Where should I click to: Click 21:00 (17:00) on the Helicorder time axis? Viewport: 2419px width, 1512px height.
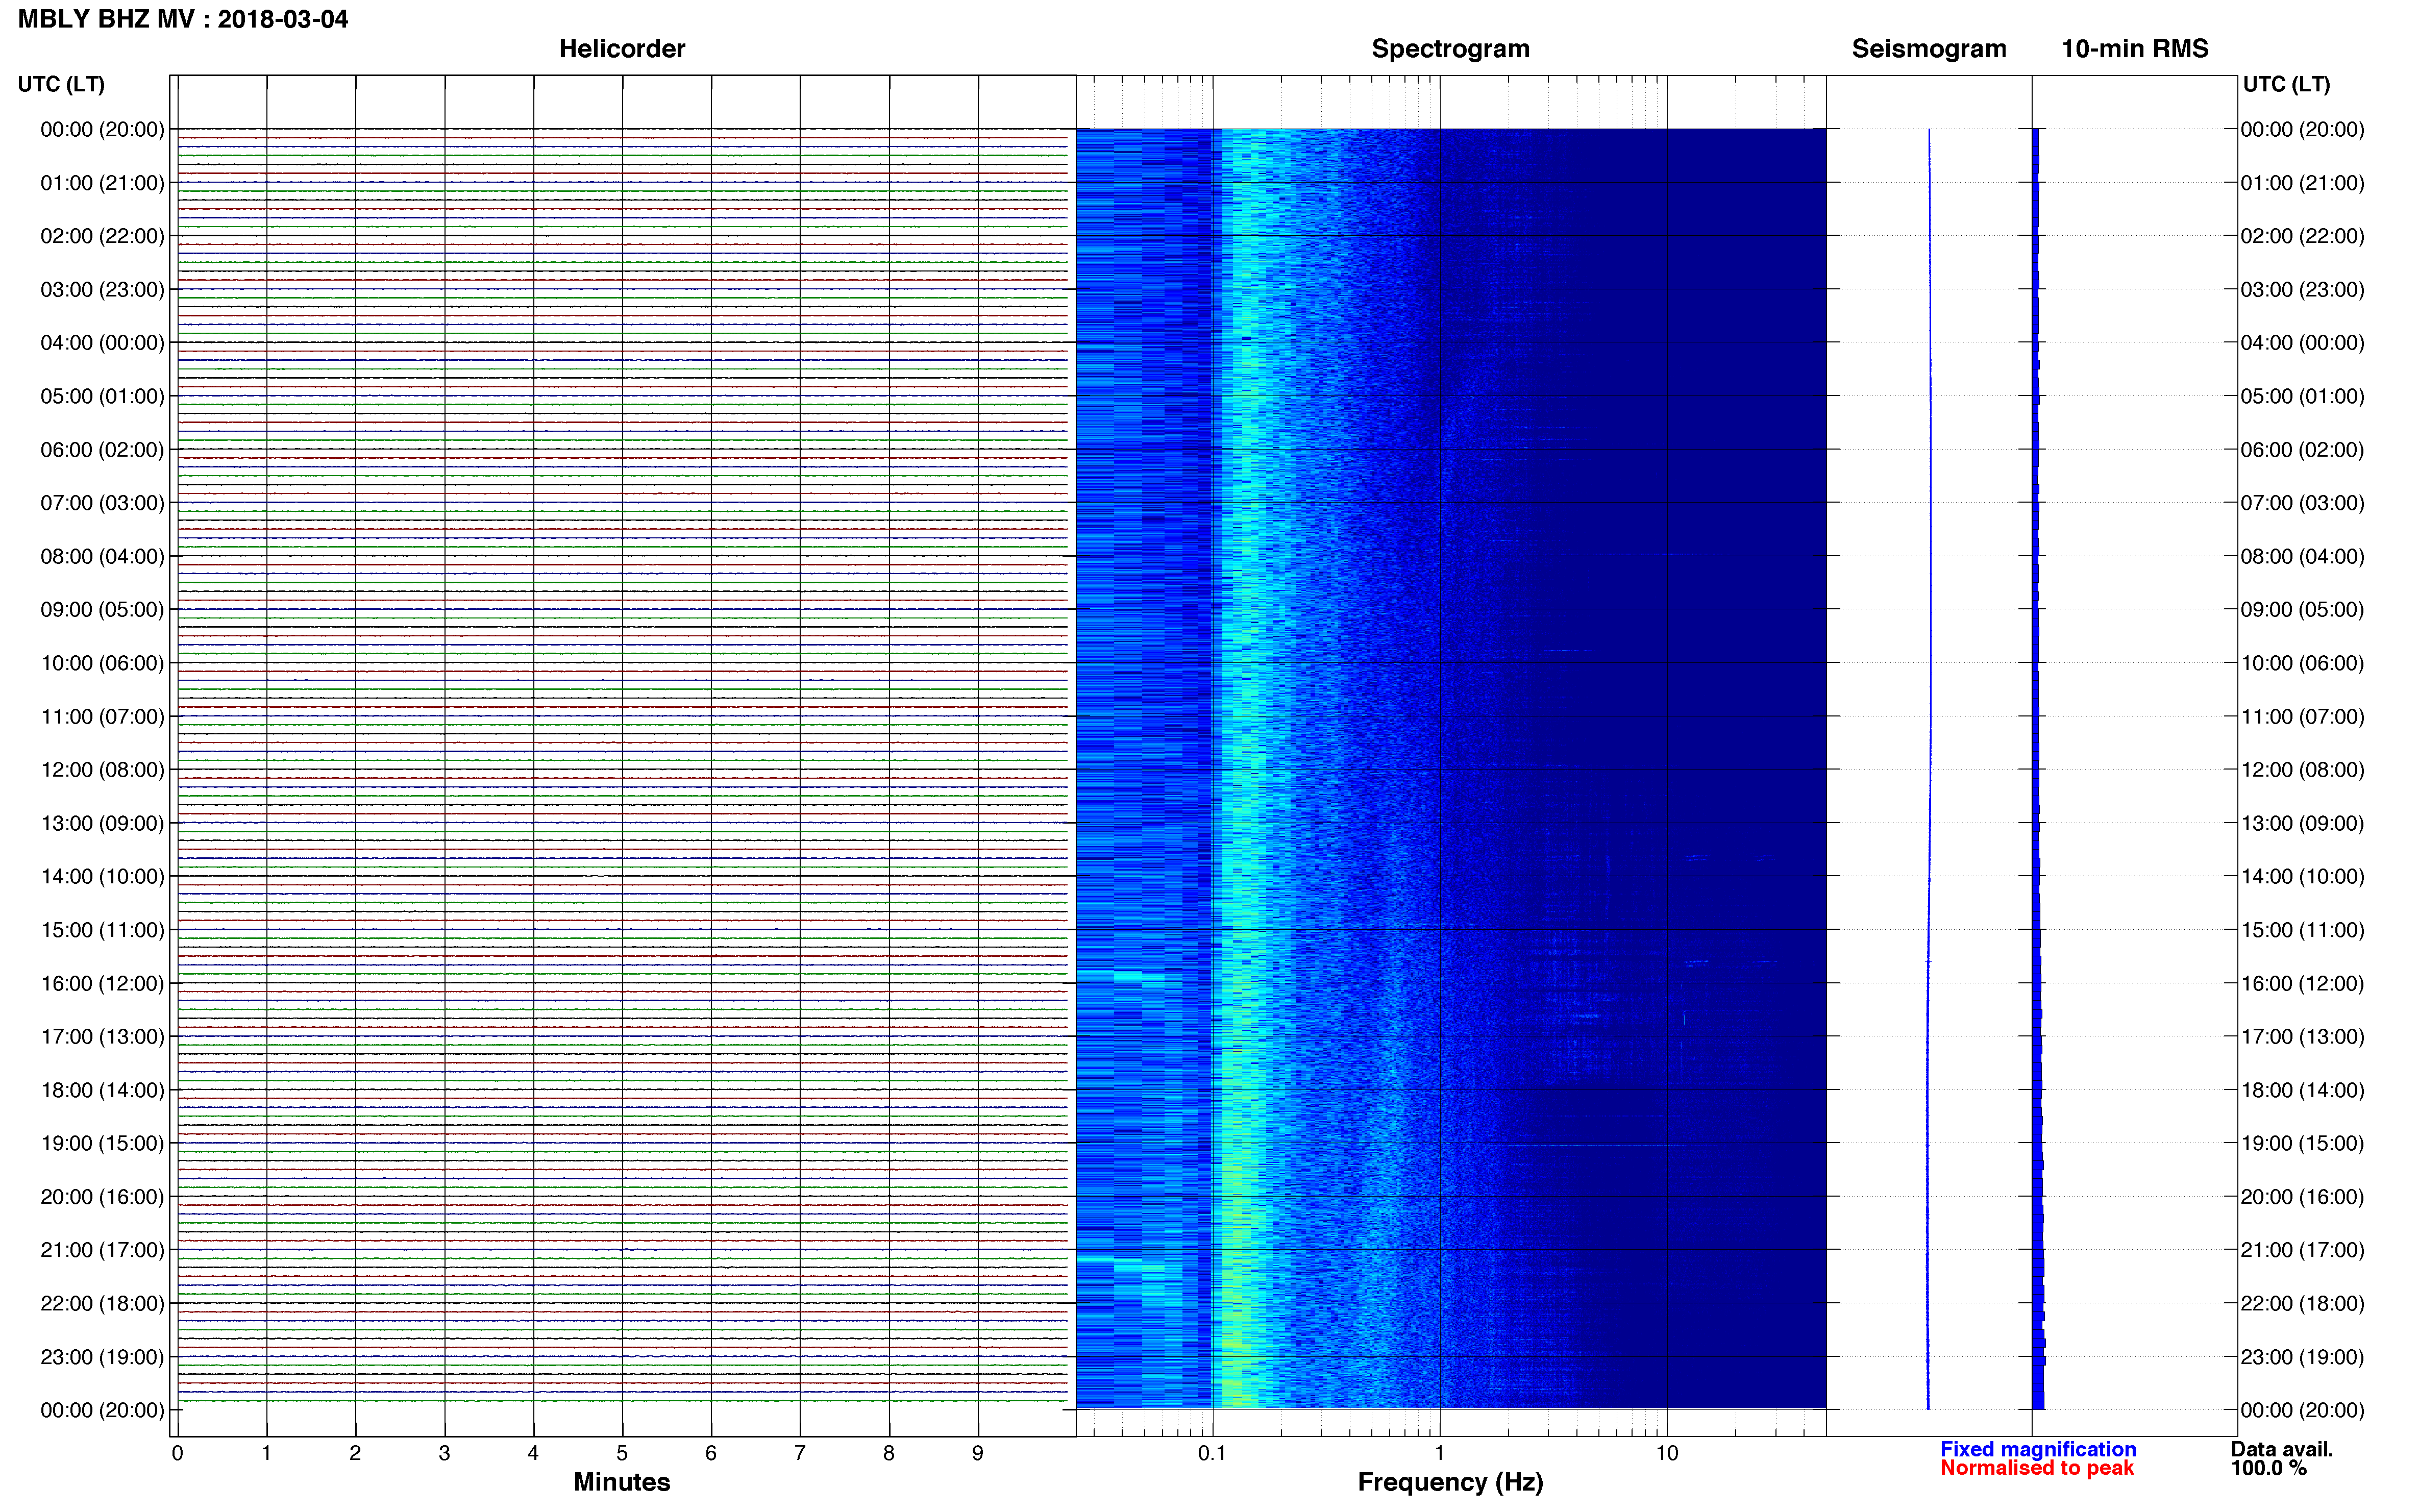102,1250
